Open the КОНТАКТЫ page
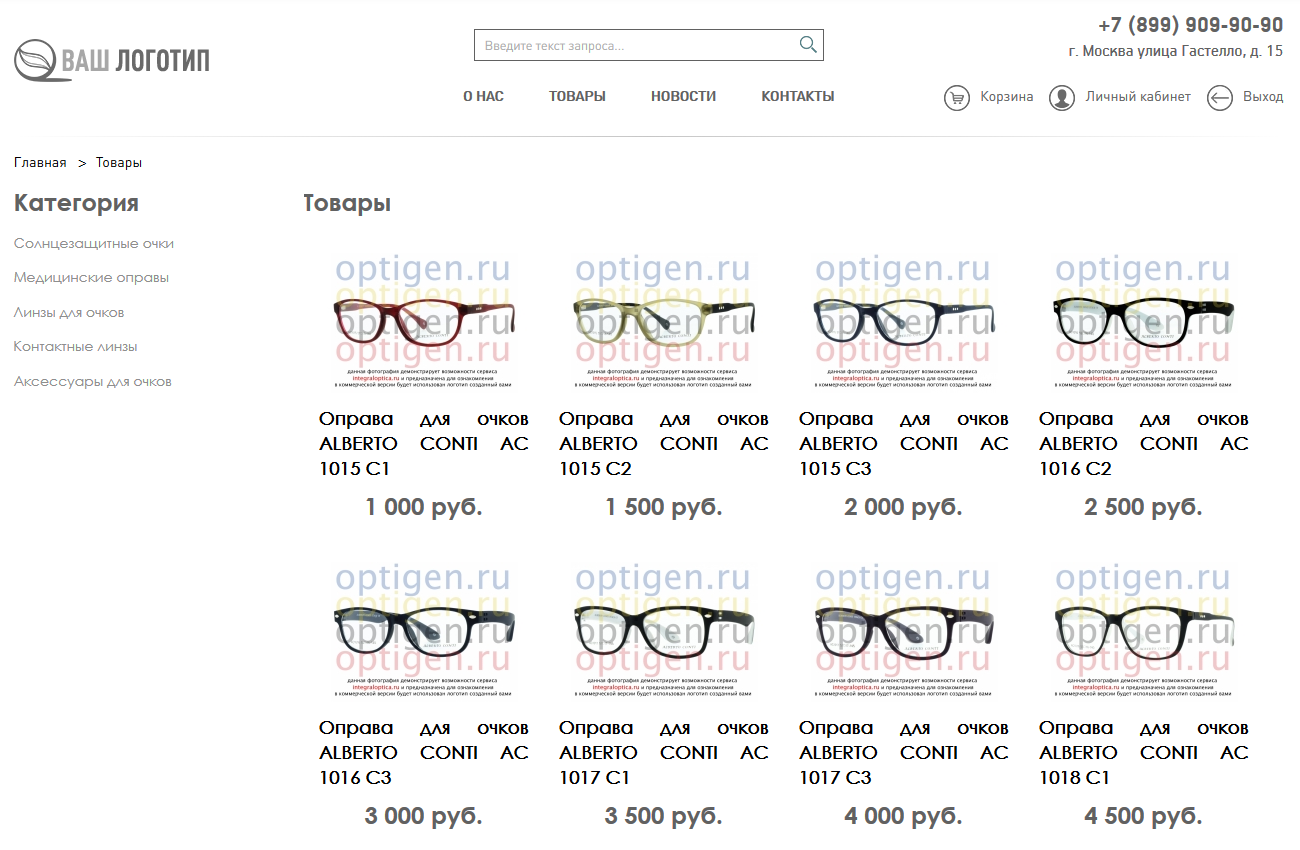The height and width of the screenshot is (850, 1300). coord(797,97)
